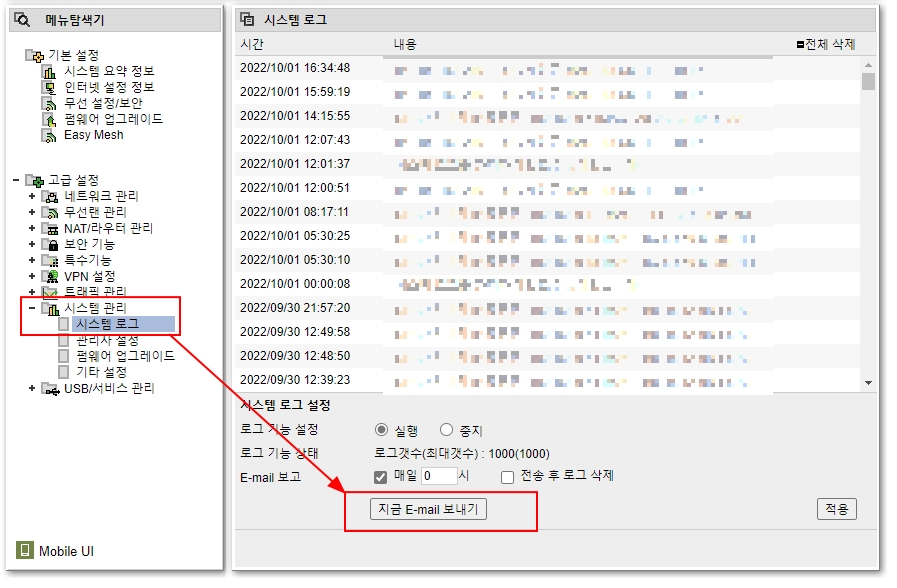Screen dimensions: 897x588
Task: Click 전체 삭제 to clear logs
Action: [x=826, y=44]
